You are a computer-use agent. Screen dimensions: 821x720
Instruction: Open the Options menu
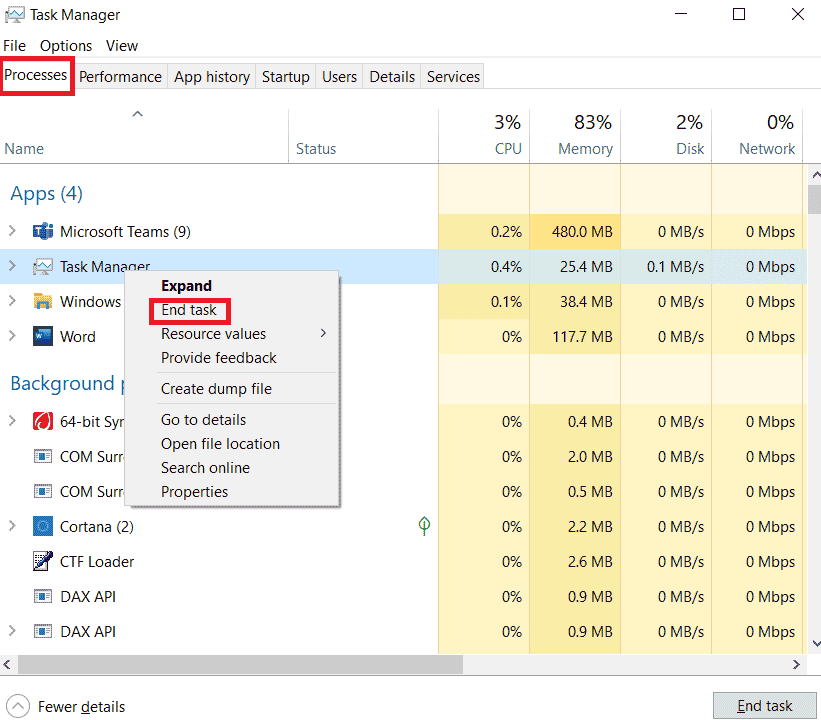66,46
